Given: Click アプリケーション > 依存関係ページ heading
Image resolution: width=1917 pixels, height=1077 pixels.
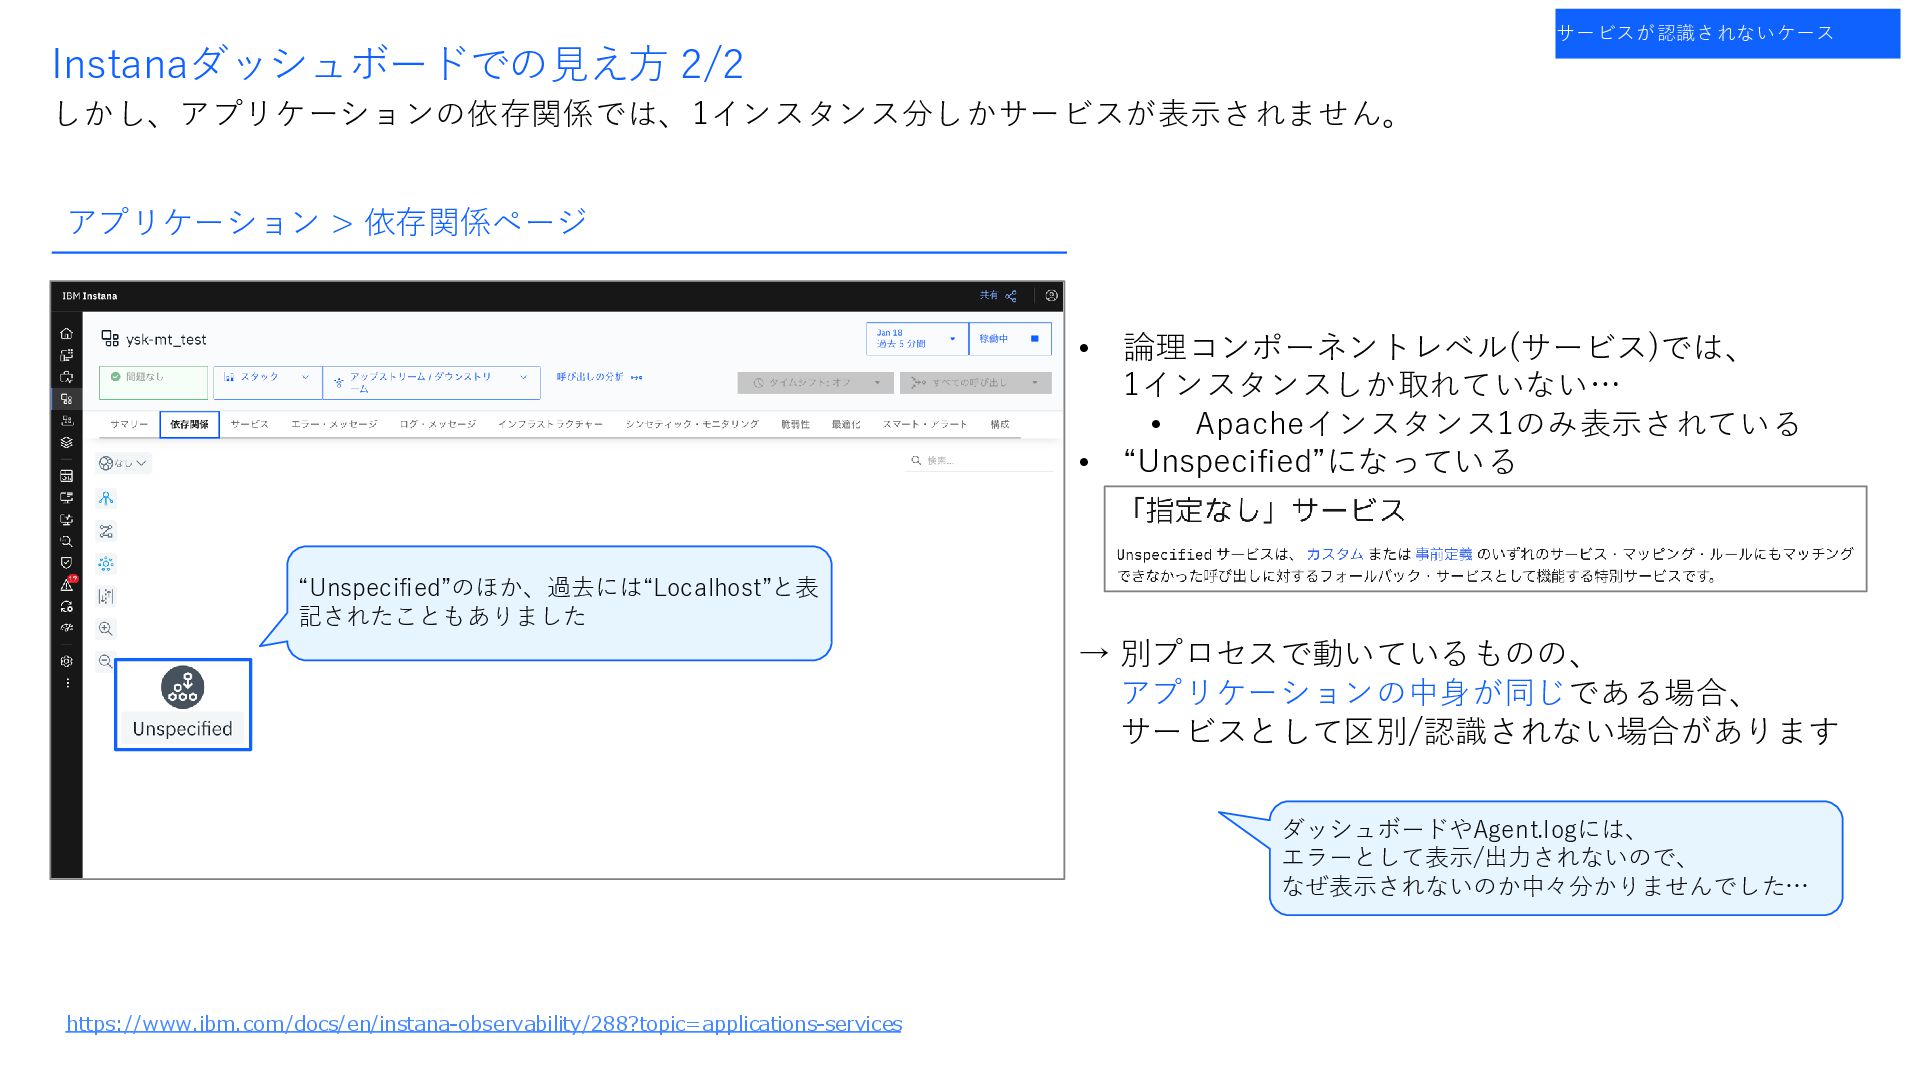Looking at the screenshot, I should click(327, 222).
